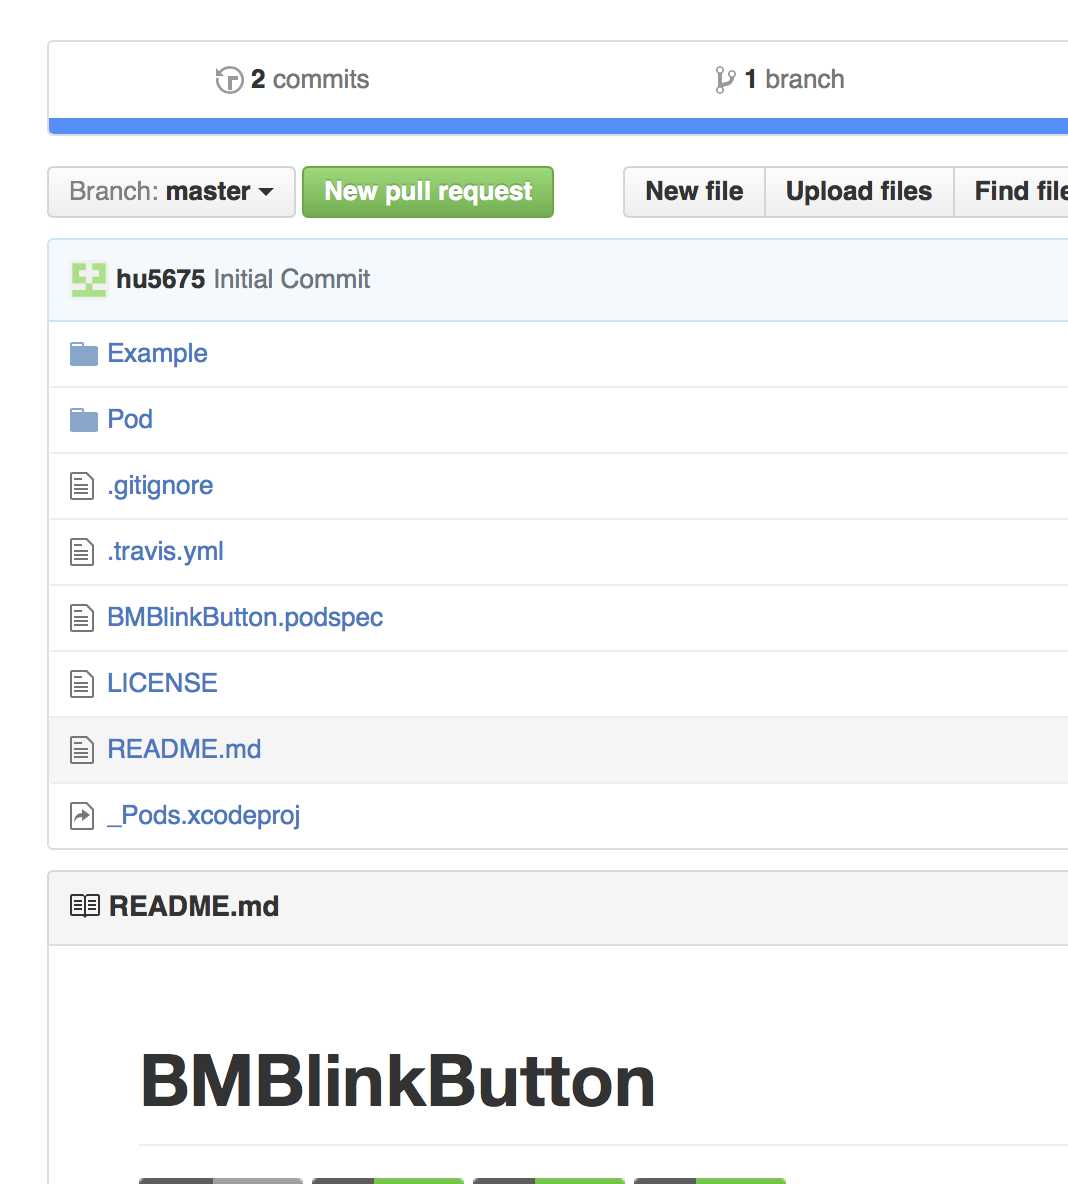Click the .travis.yml file icon
Viewport: 1068px width, 1184px height.
pyautogui.click(x=82, y=552)
